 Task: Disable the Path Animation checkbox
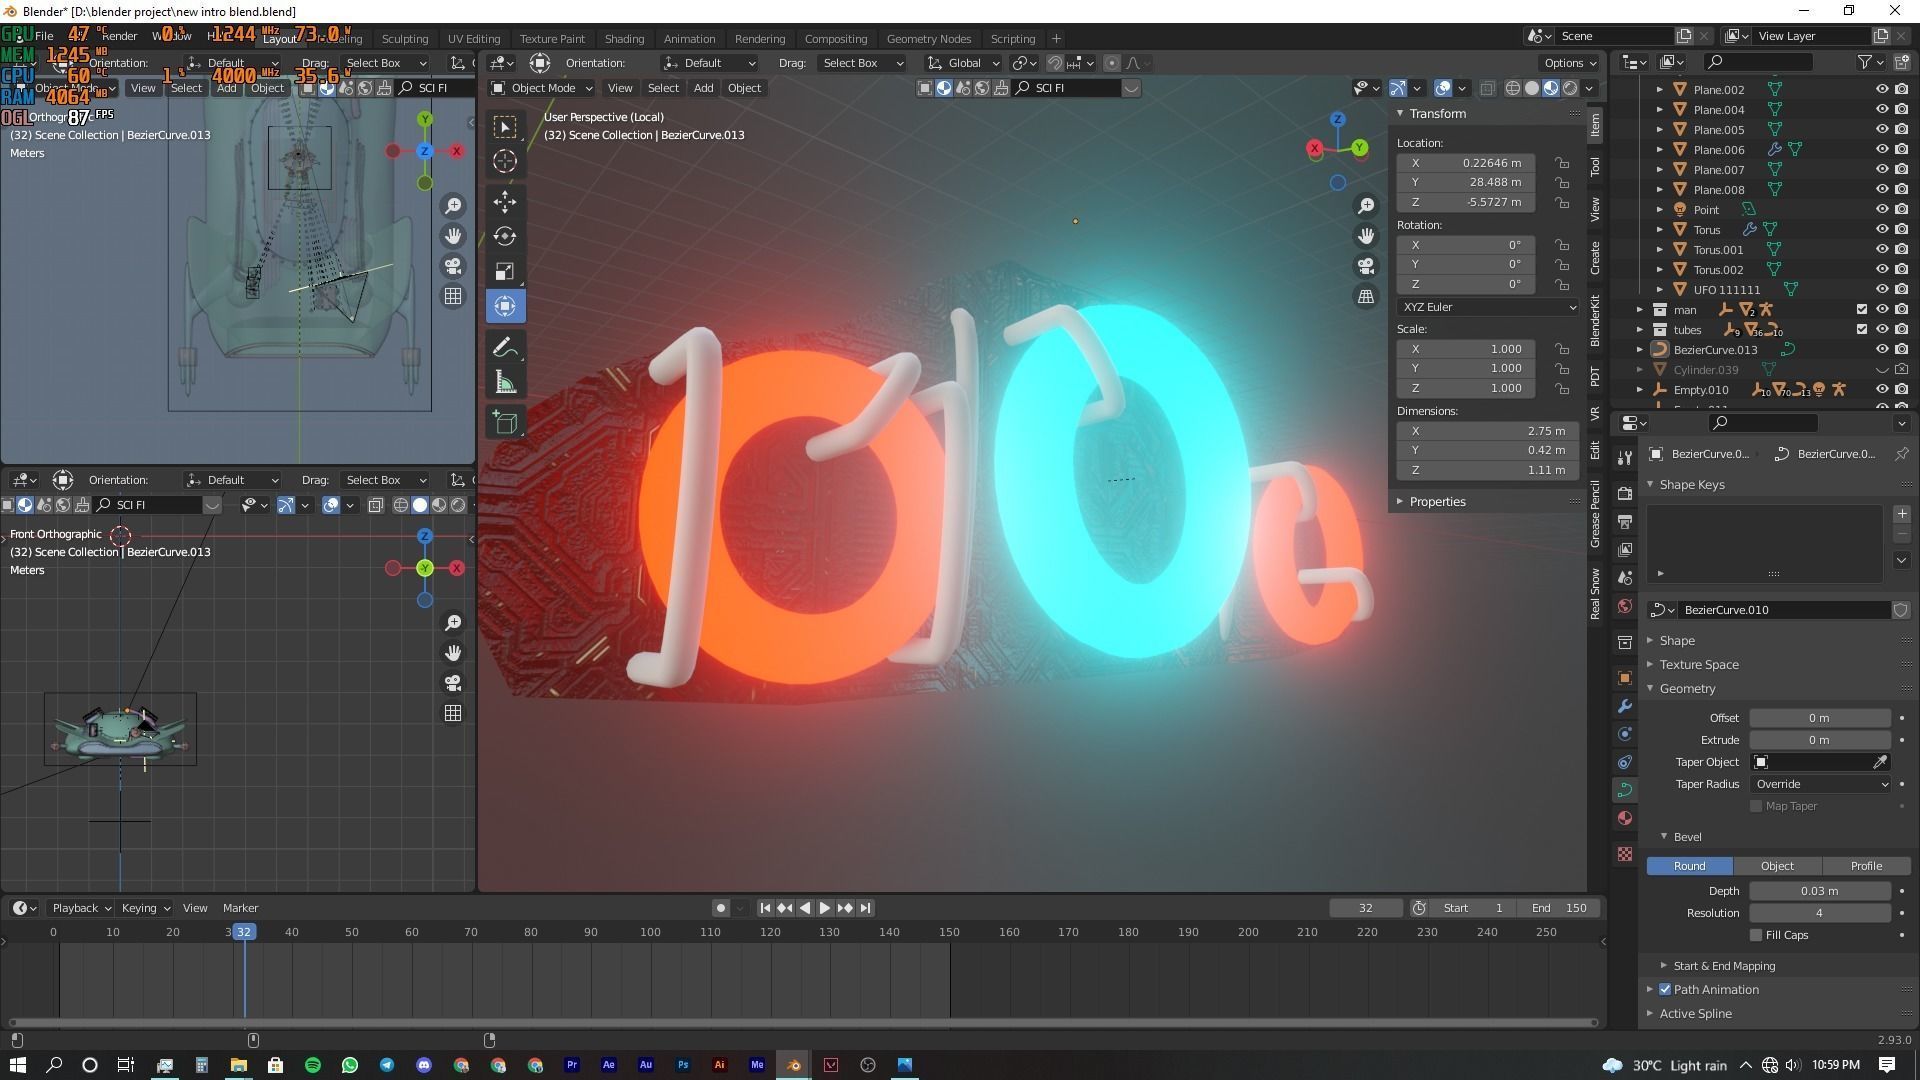tap(1665, 989)
